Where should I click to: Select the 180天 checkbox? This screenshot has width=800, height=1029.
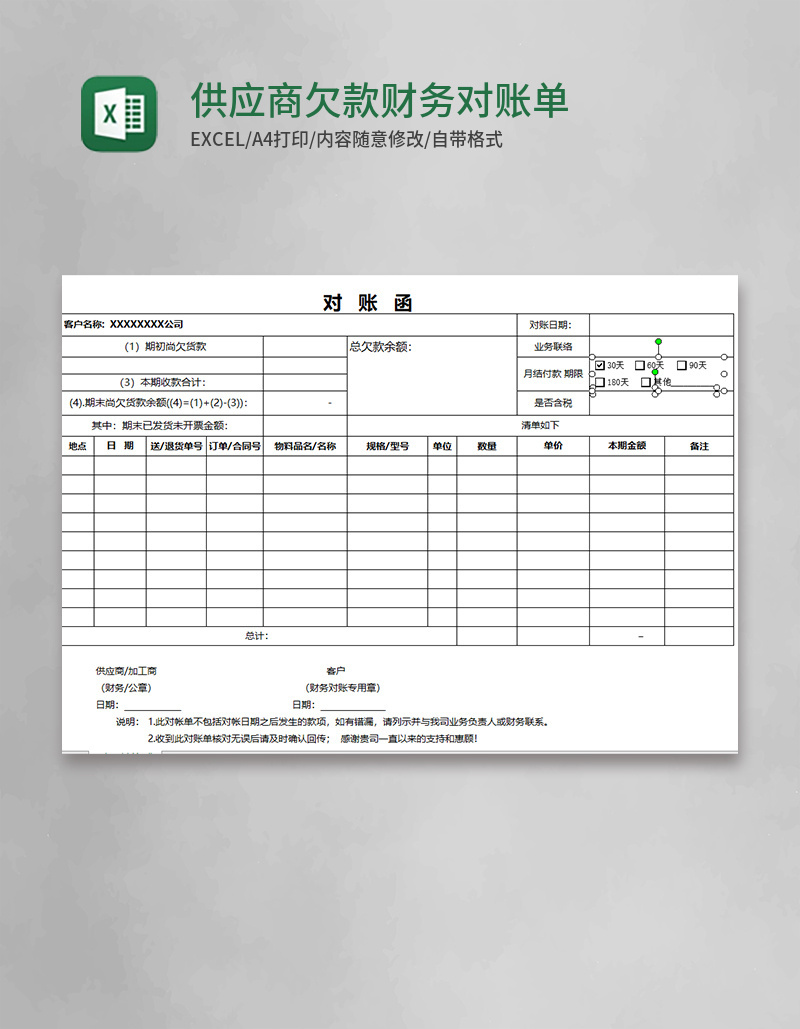pyautogui.click(x=599, y=381)
